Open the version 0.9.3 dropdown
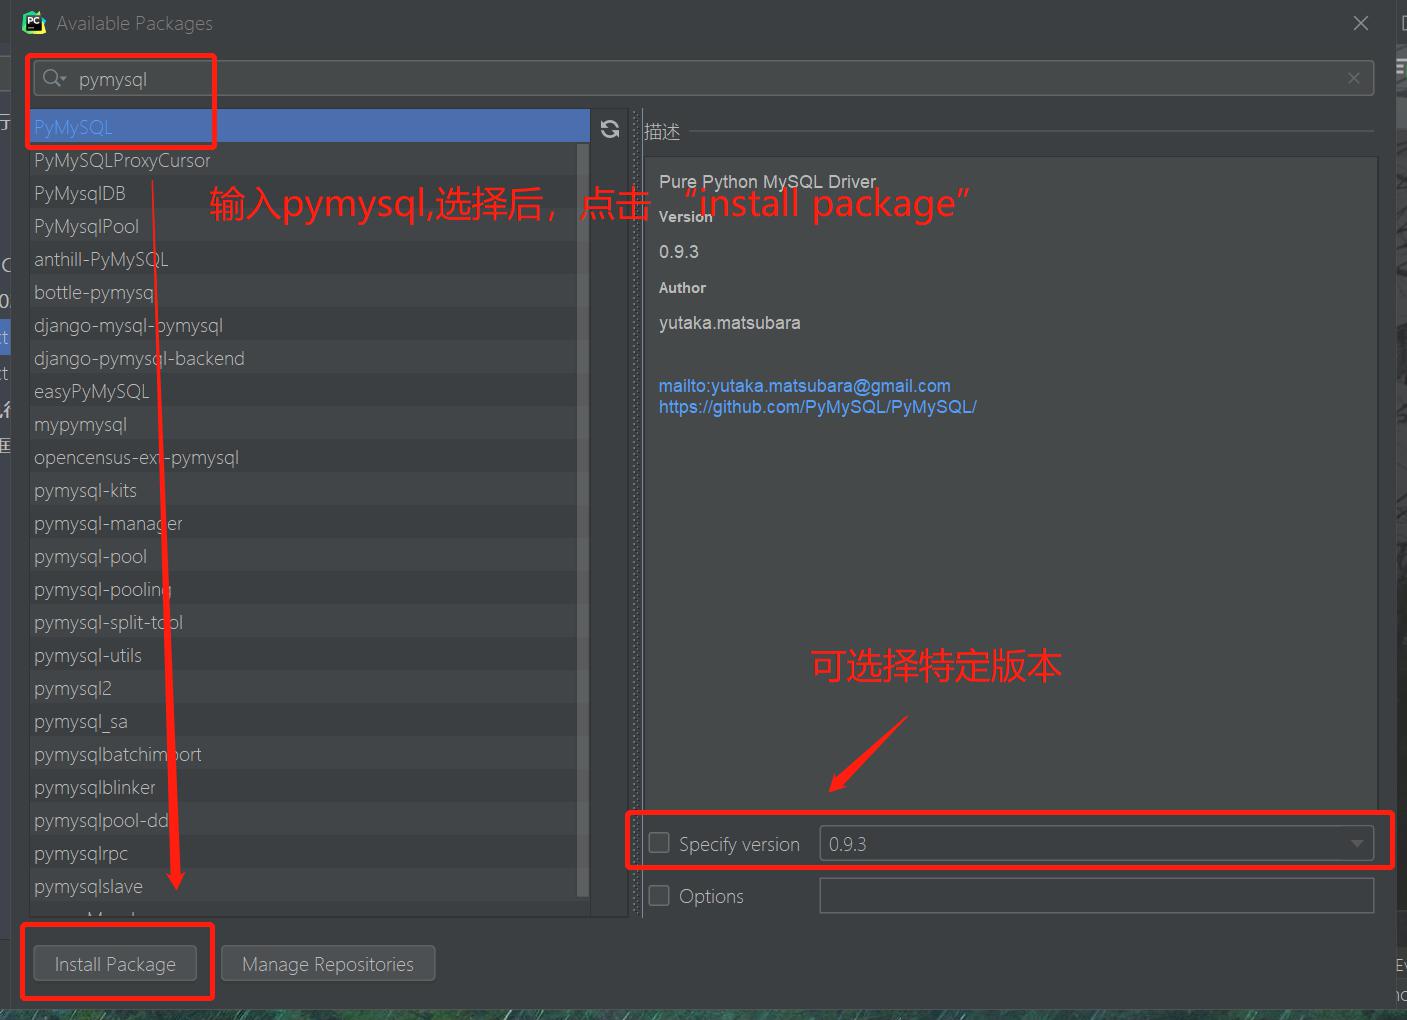 pos(1096,844)
